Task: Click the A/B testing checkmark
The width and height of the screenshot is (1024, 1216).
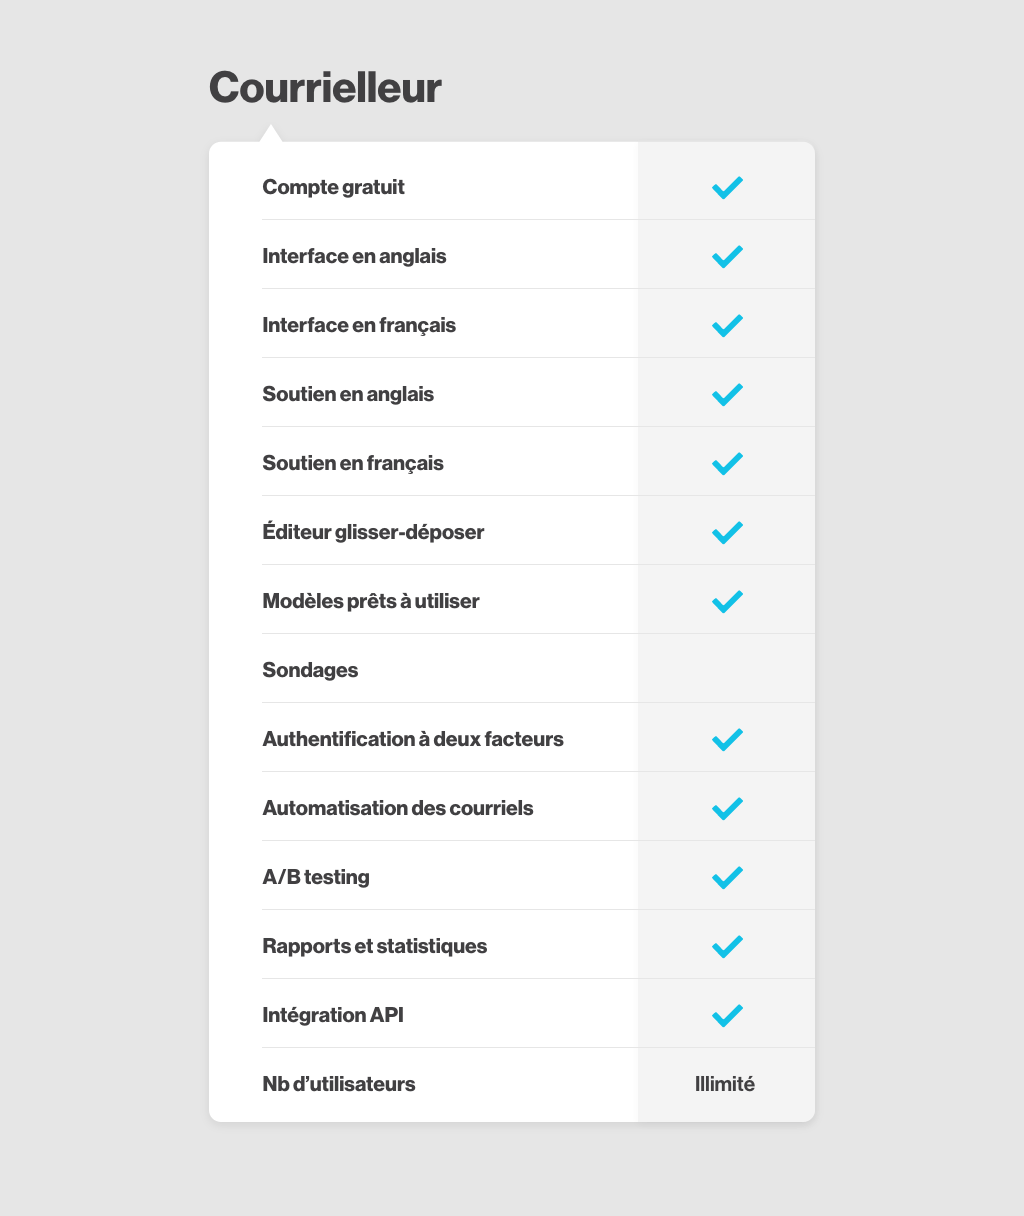Action: 727,877
